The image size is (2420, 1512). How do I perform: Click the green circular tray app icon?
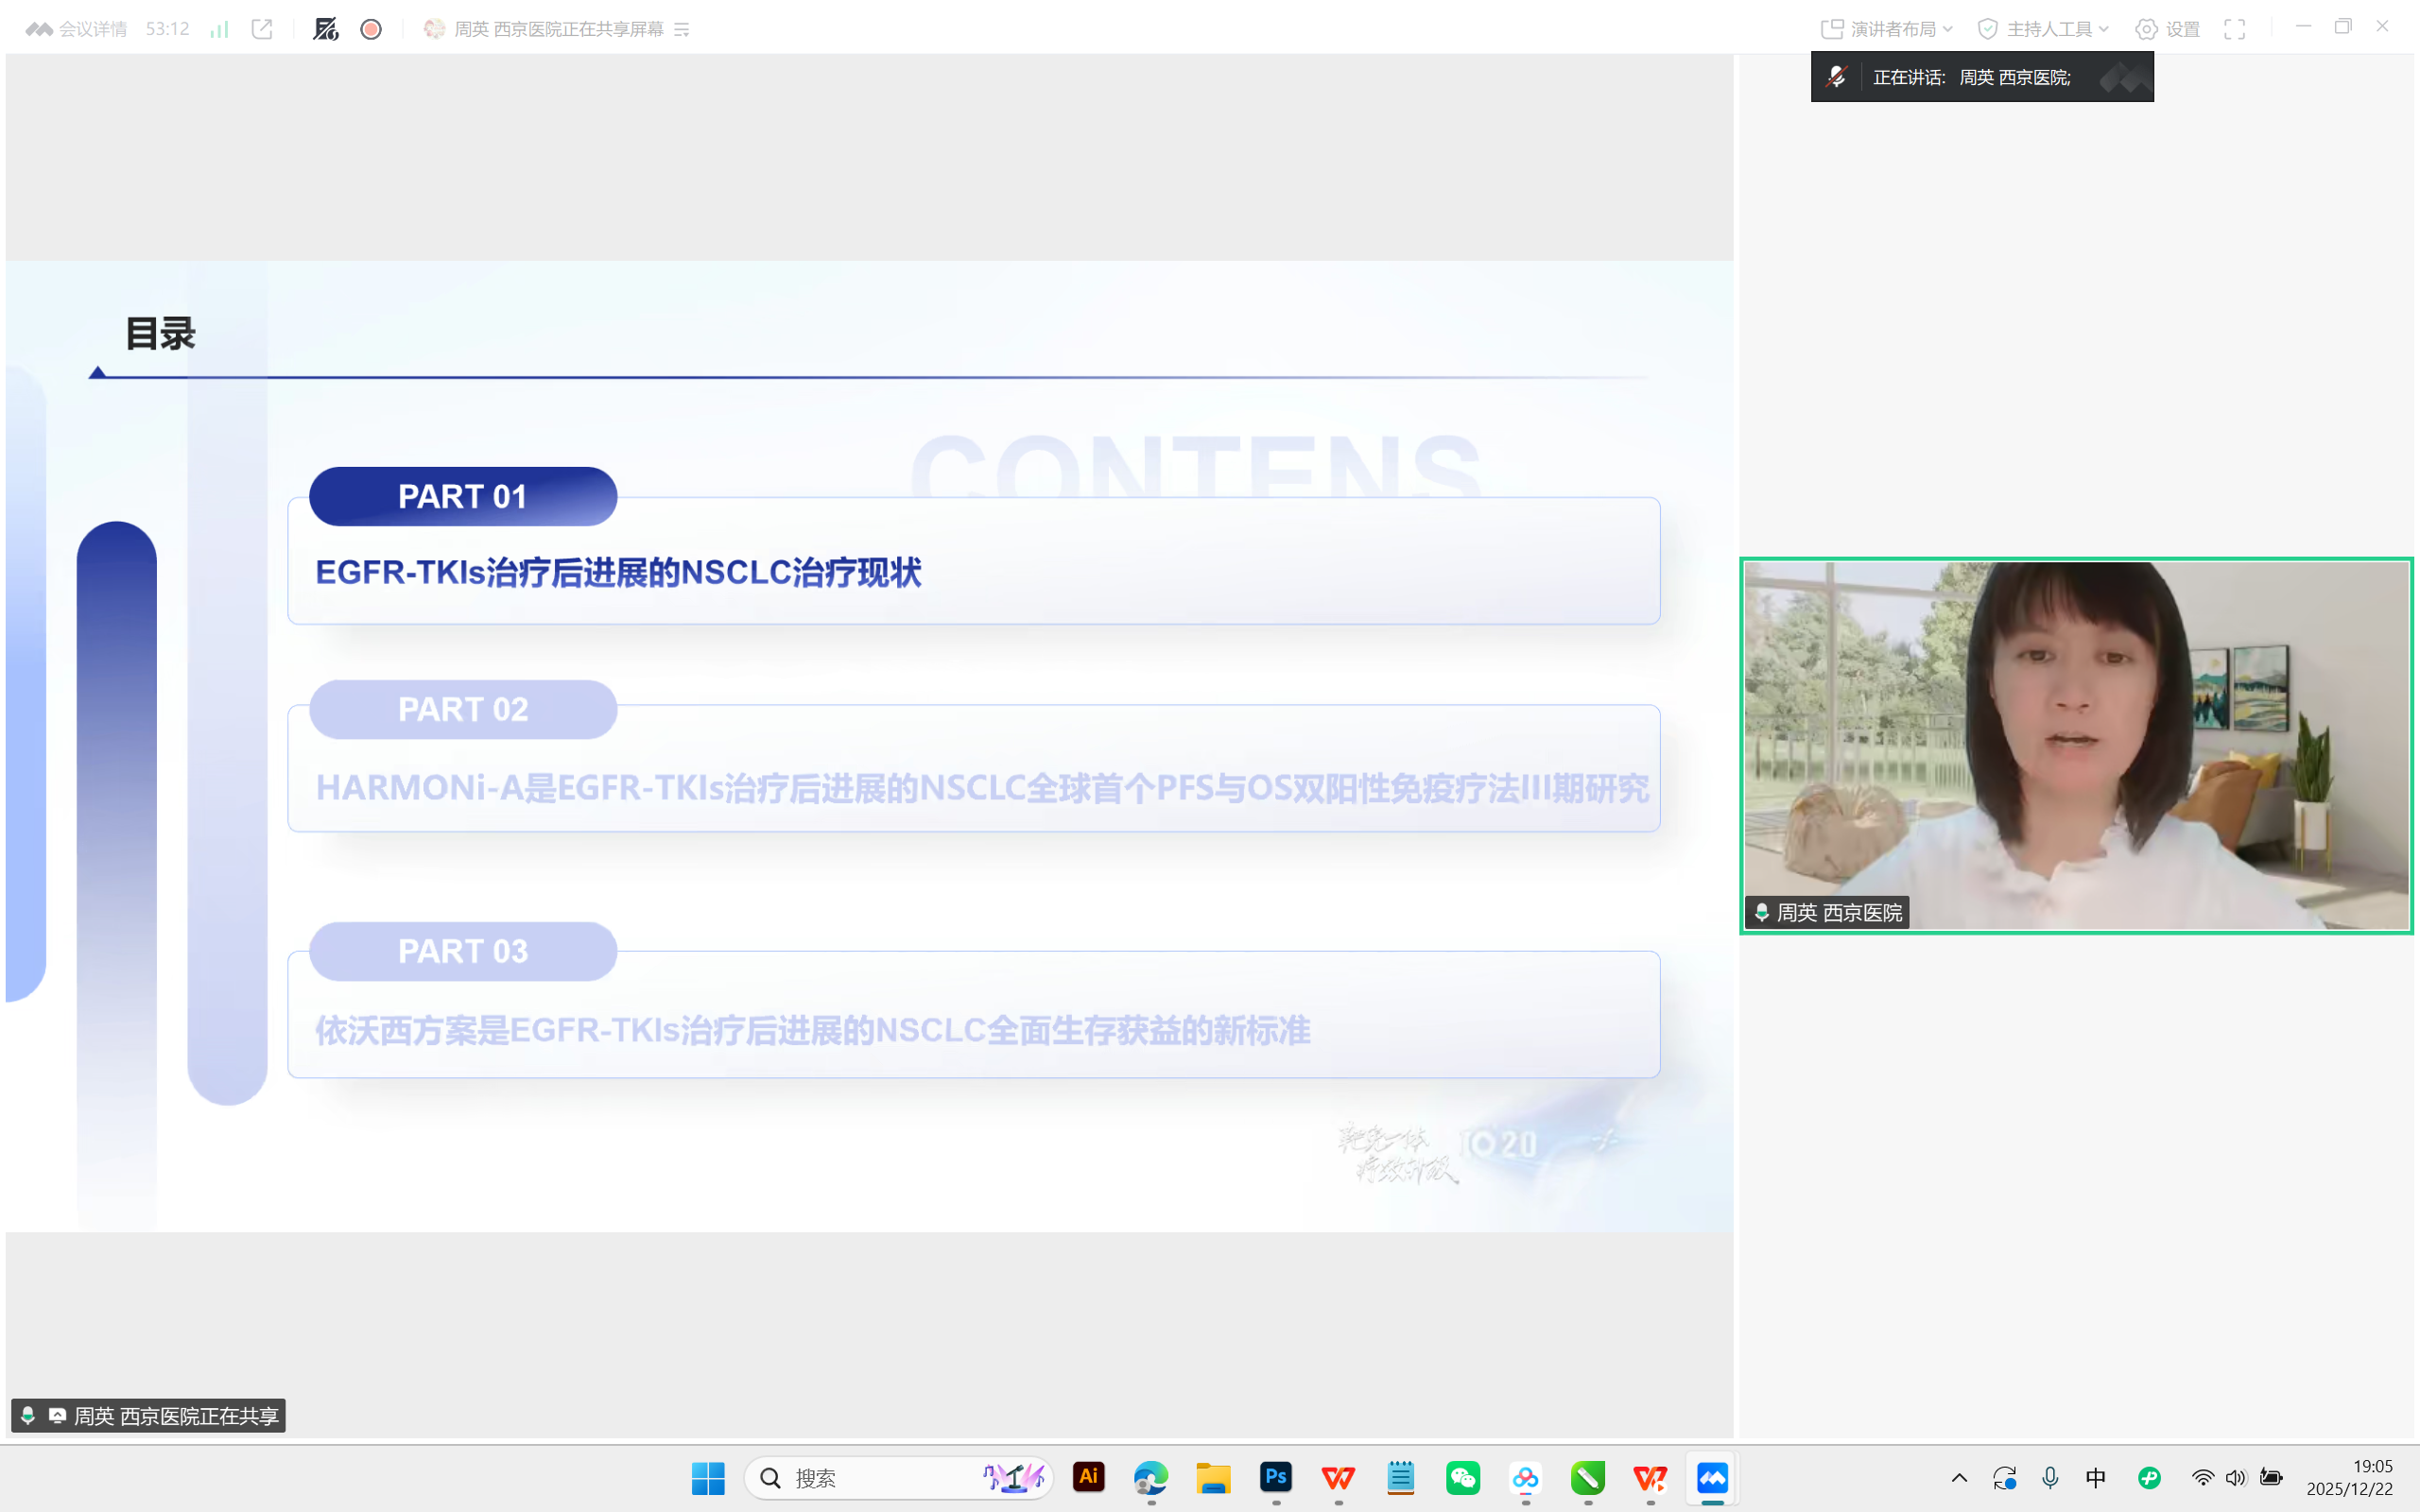[x=2149, y=1478]
